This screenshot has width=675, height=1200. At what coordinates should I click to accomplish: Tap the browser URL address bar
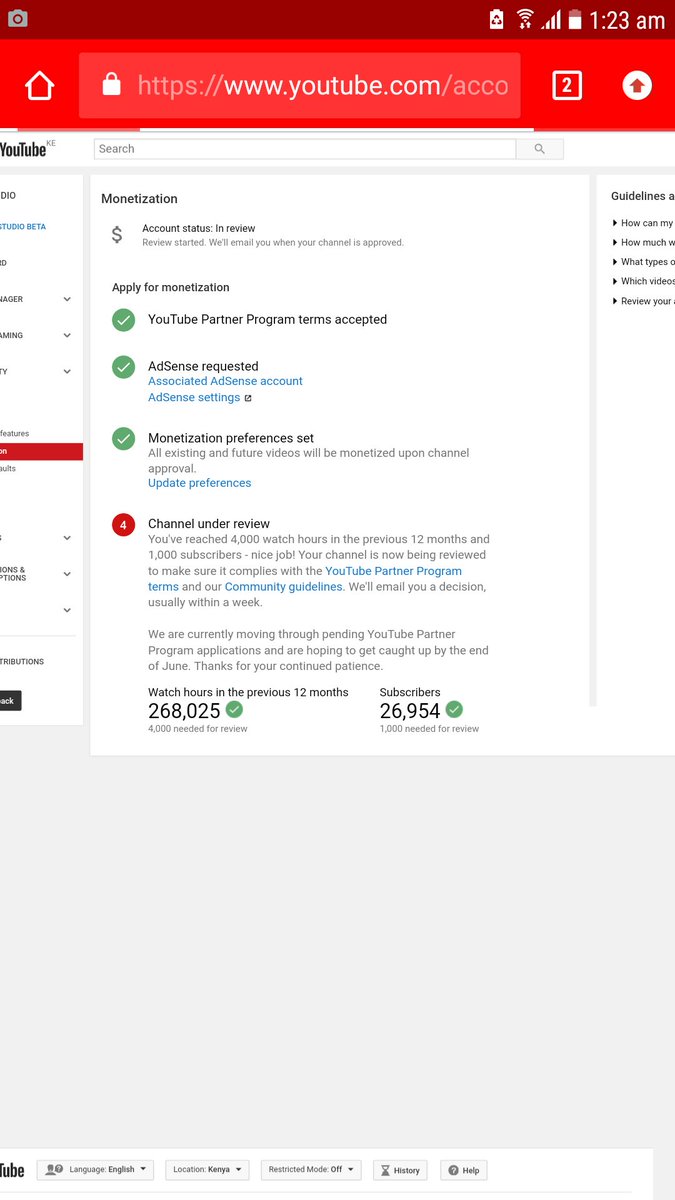point(300,86)
